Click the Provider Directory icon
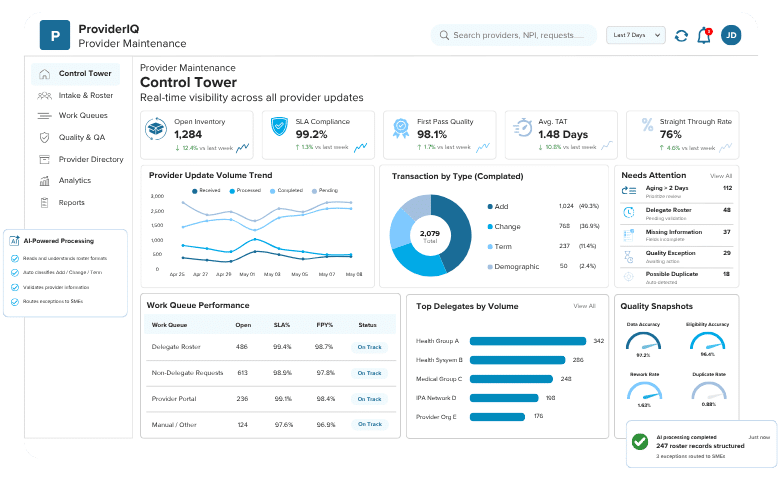The width and height of the screenshot is (782, 480). (44, 159)
